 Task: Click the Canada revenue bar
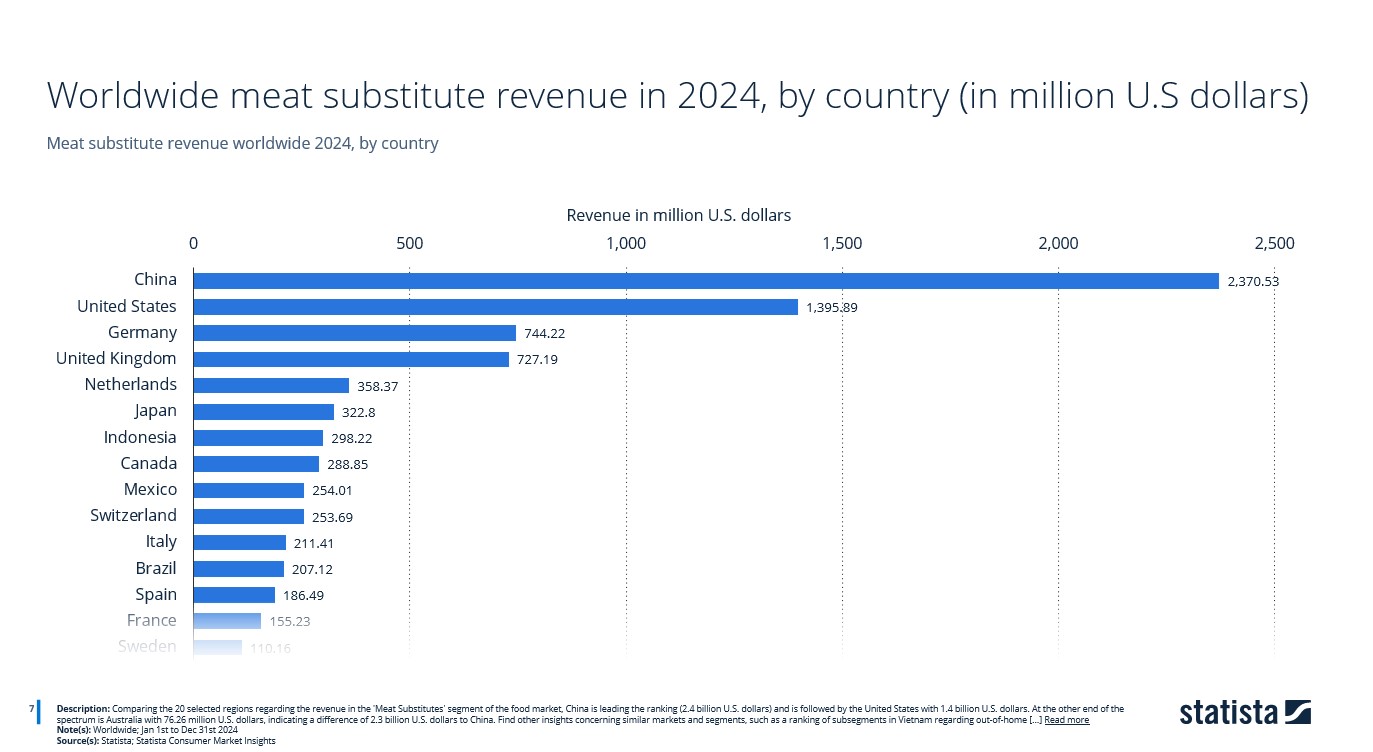point(255,463)
